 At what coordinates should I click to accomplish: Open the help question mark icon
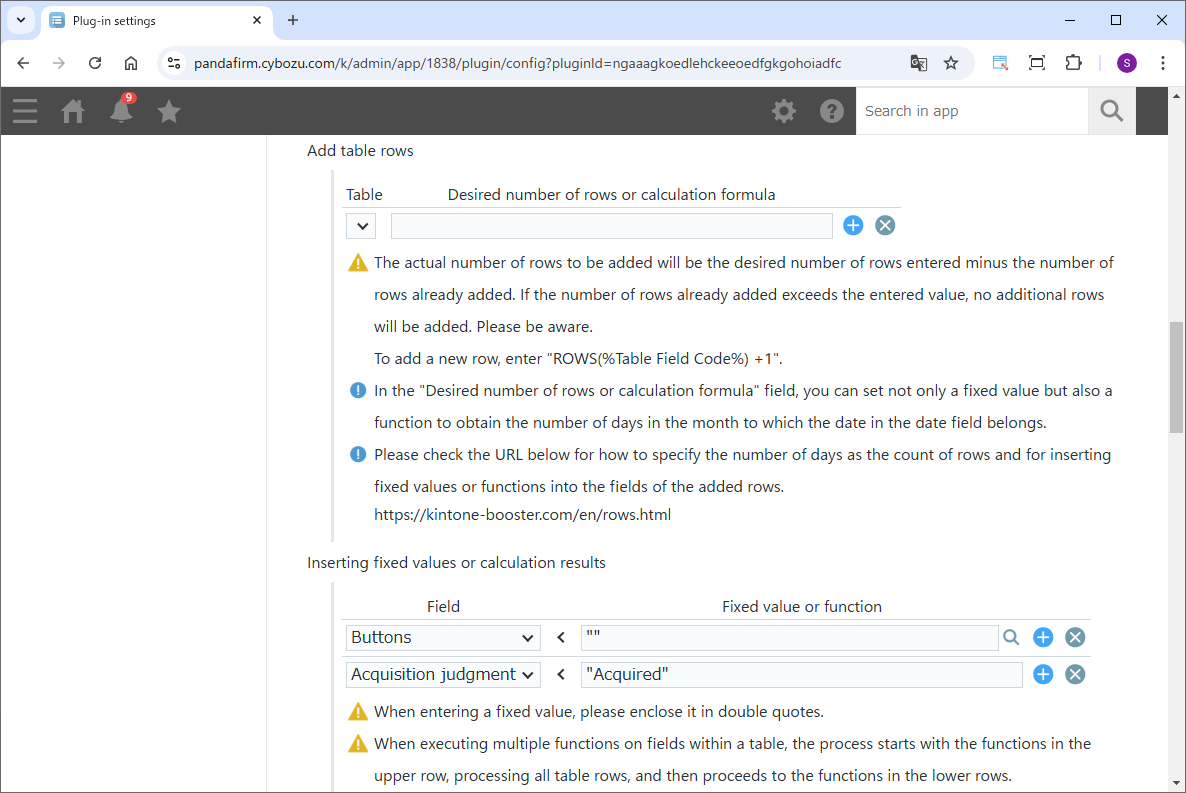[832, 111]
